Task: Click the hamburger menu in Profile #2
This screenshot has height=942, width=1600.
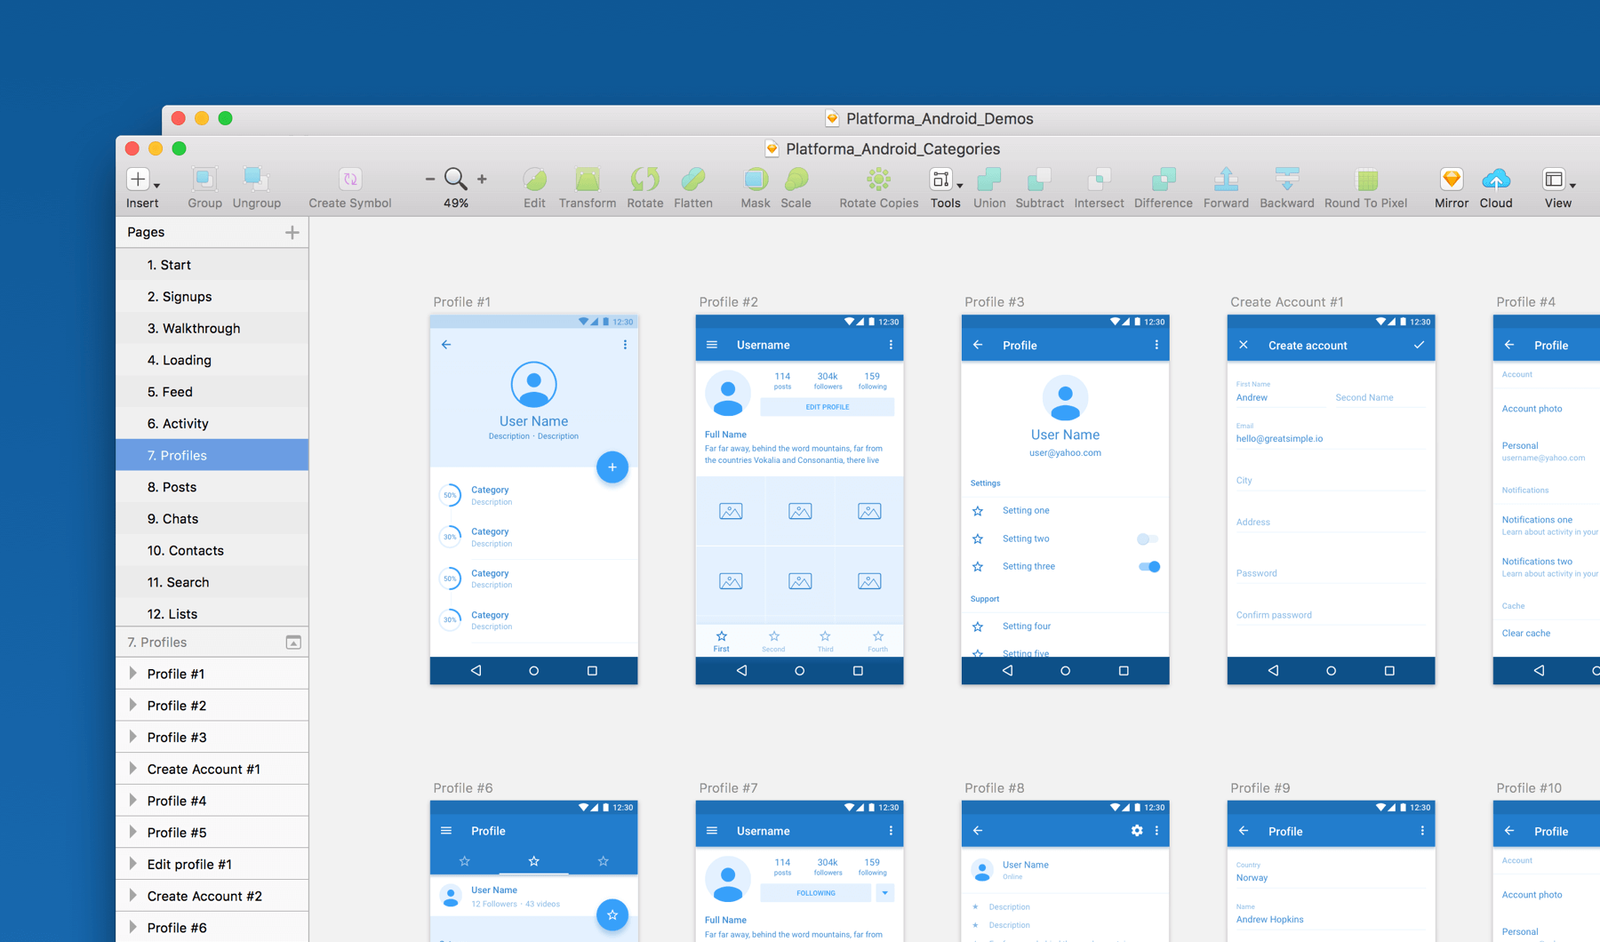Action: 712,345
